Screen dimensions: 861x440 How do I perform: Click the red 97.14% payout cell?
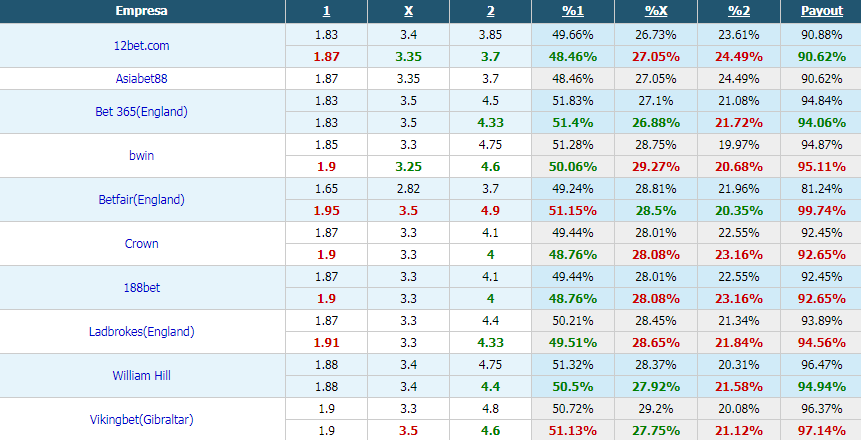[x=821, y=430]
